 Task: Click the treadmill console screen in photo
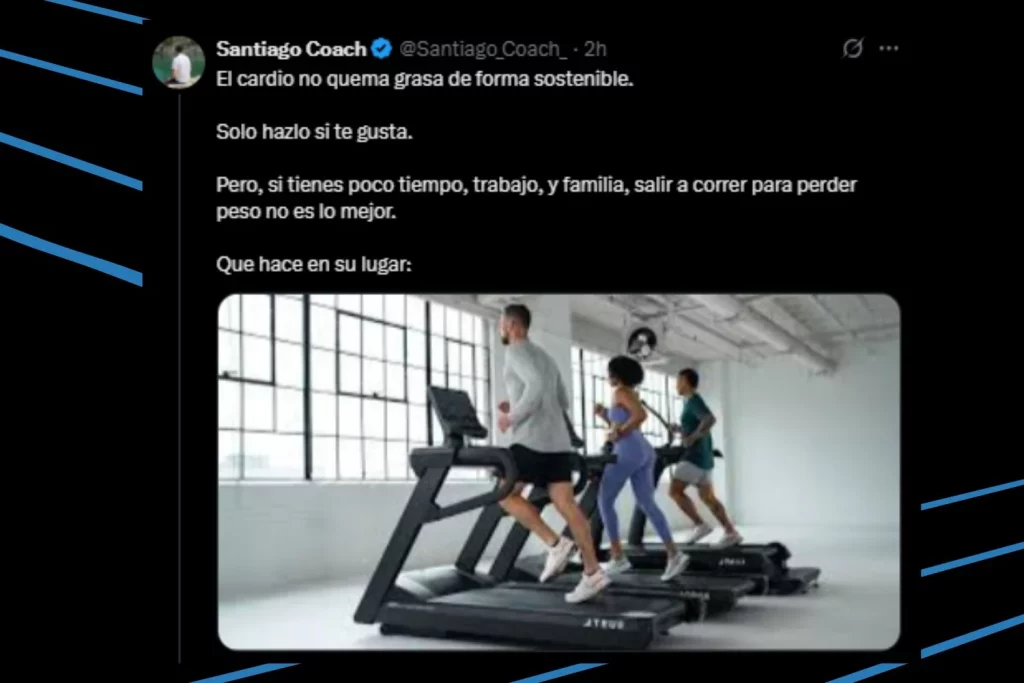(x=456, y=411)
